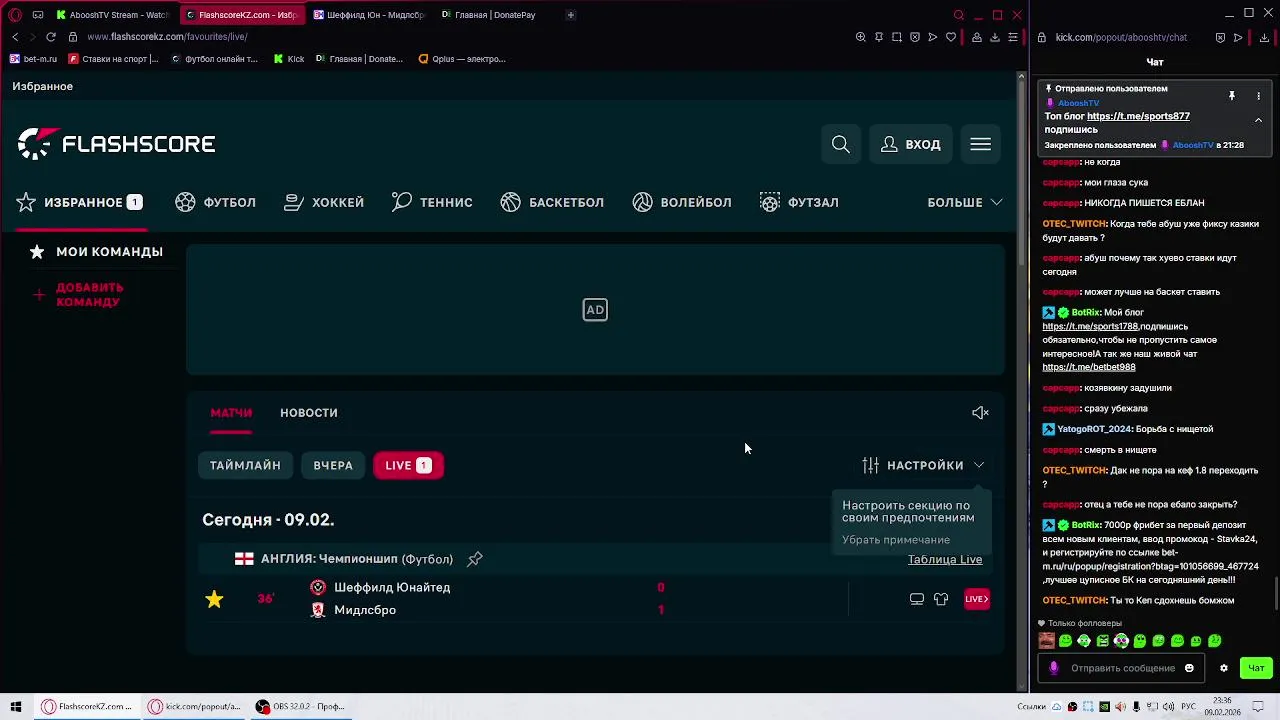Viewport: 1280px width, 720px height.
Task: Click the Отправить сообщение chat input
Action: [x=1123, y=668]
